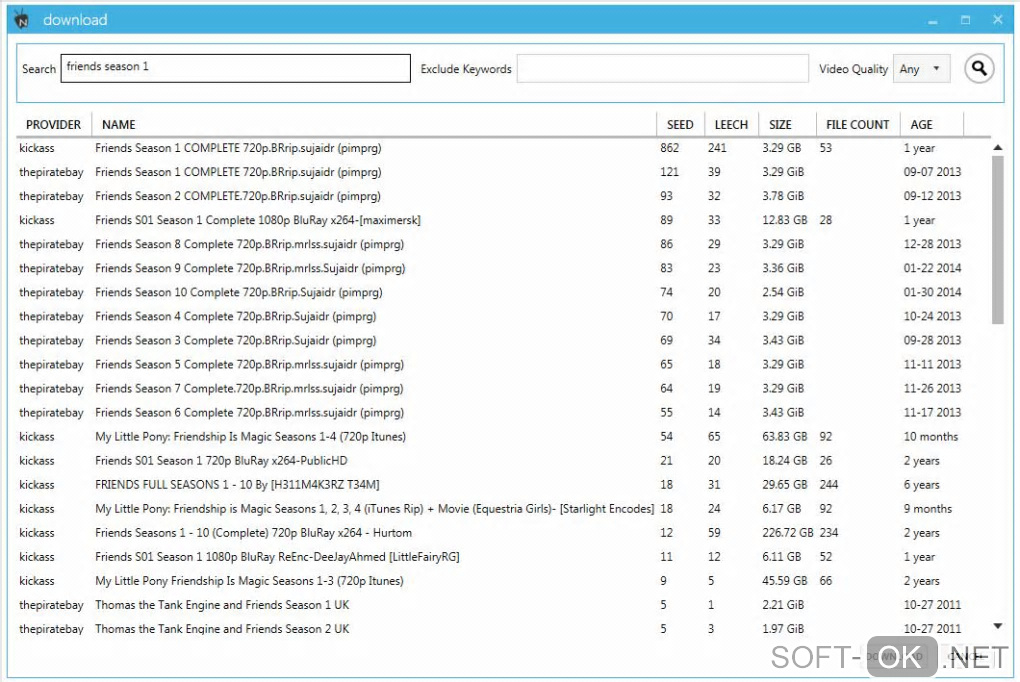Click age value 01-30 2014

tap(932, 292)
